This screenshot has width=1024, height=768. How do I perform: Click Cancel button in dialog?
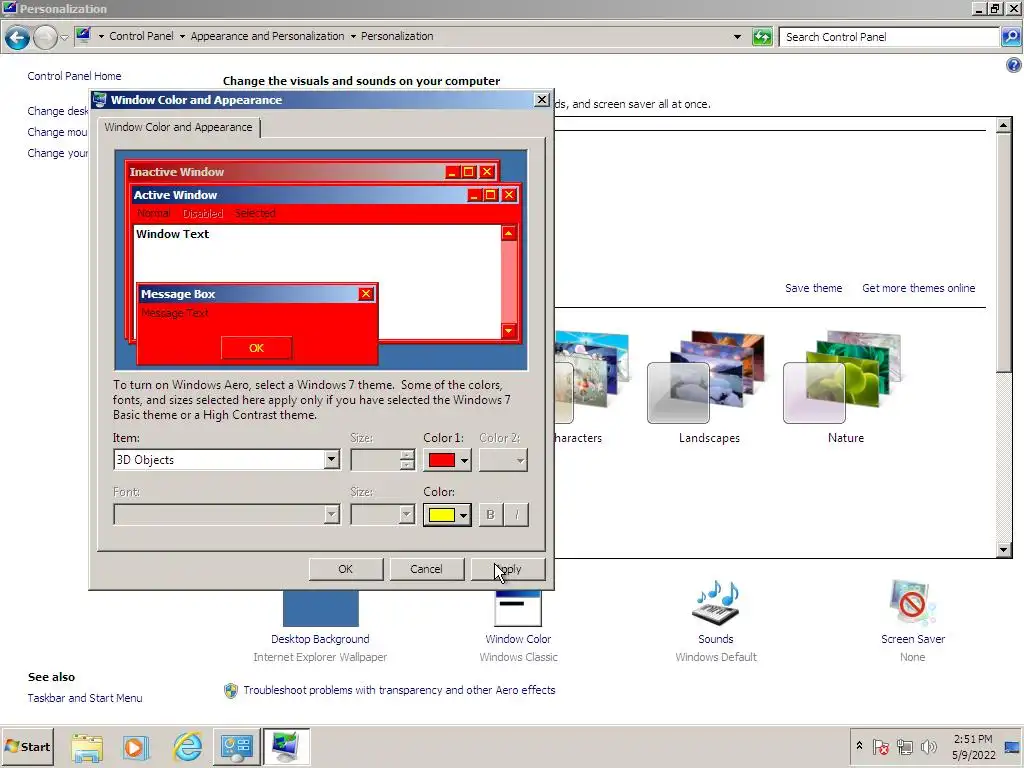coord(426,569)
